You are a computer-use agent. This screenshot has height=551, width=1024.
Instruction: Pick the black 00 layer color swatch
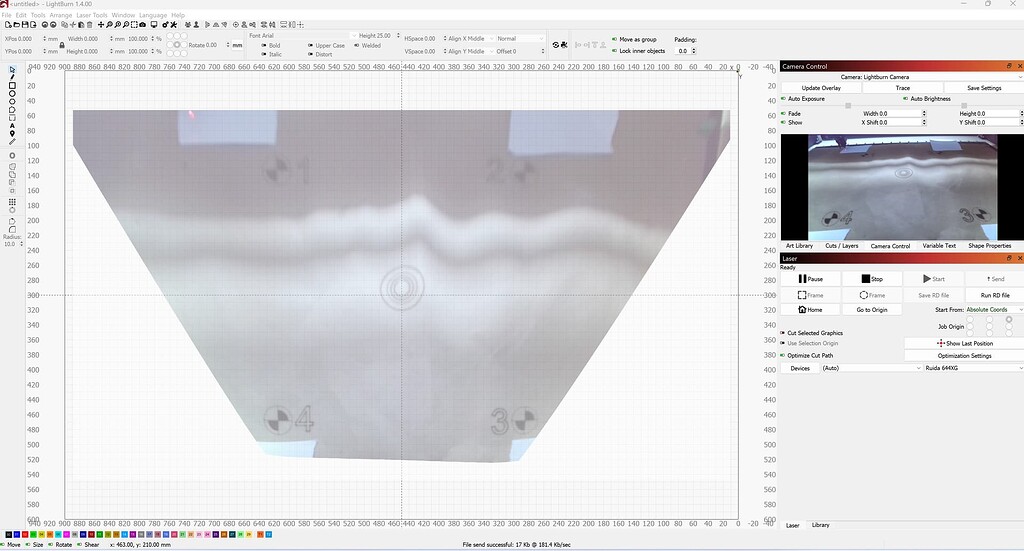pos(8,535)
